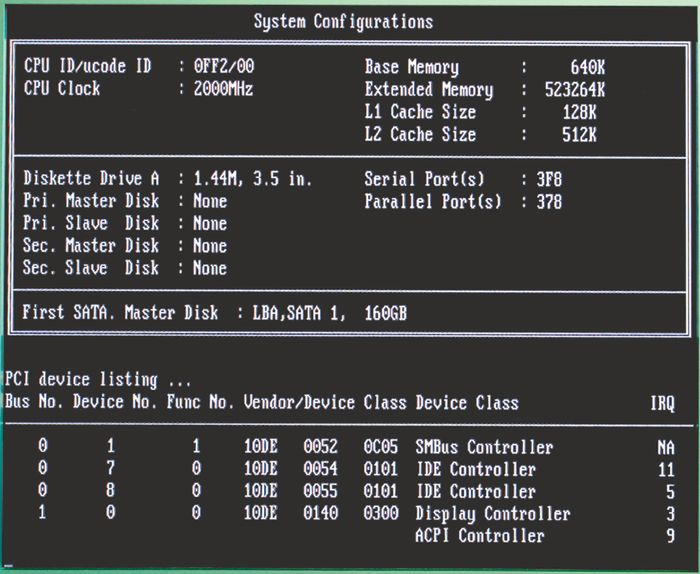Click None next to Sec. Slave Disk

coord(210,268)
